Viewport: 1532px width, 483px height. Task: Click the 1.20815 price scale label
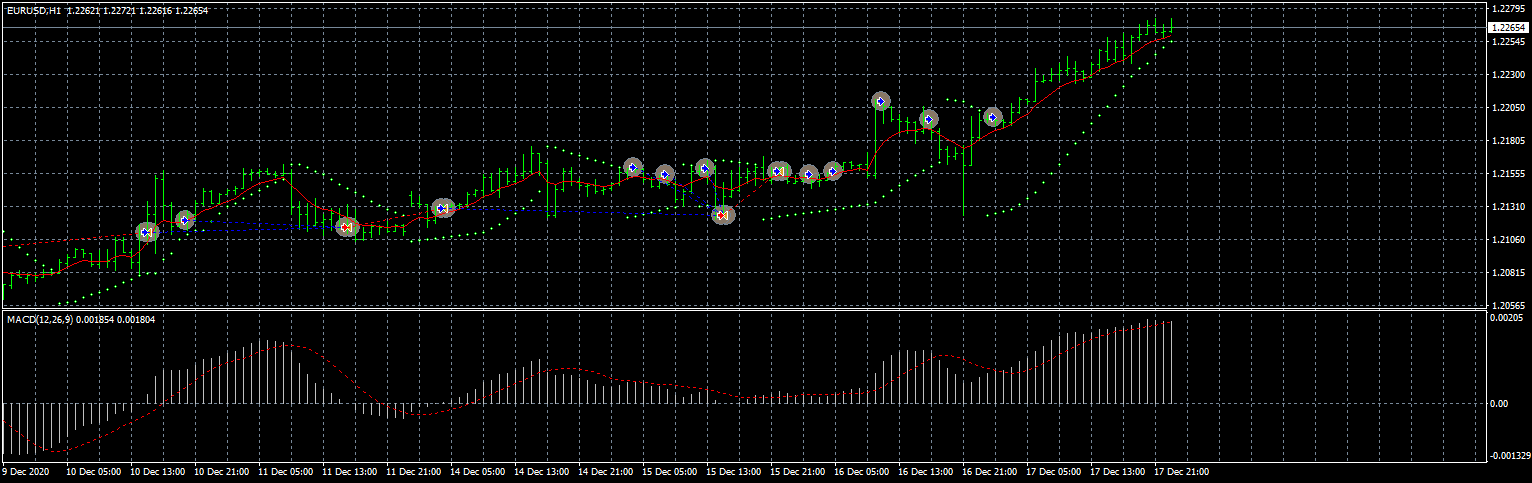[x=1506, y=273]
